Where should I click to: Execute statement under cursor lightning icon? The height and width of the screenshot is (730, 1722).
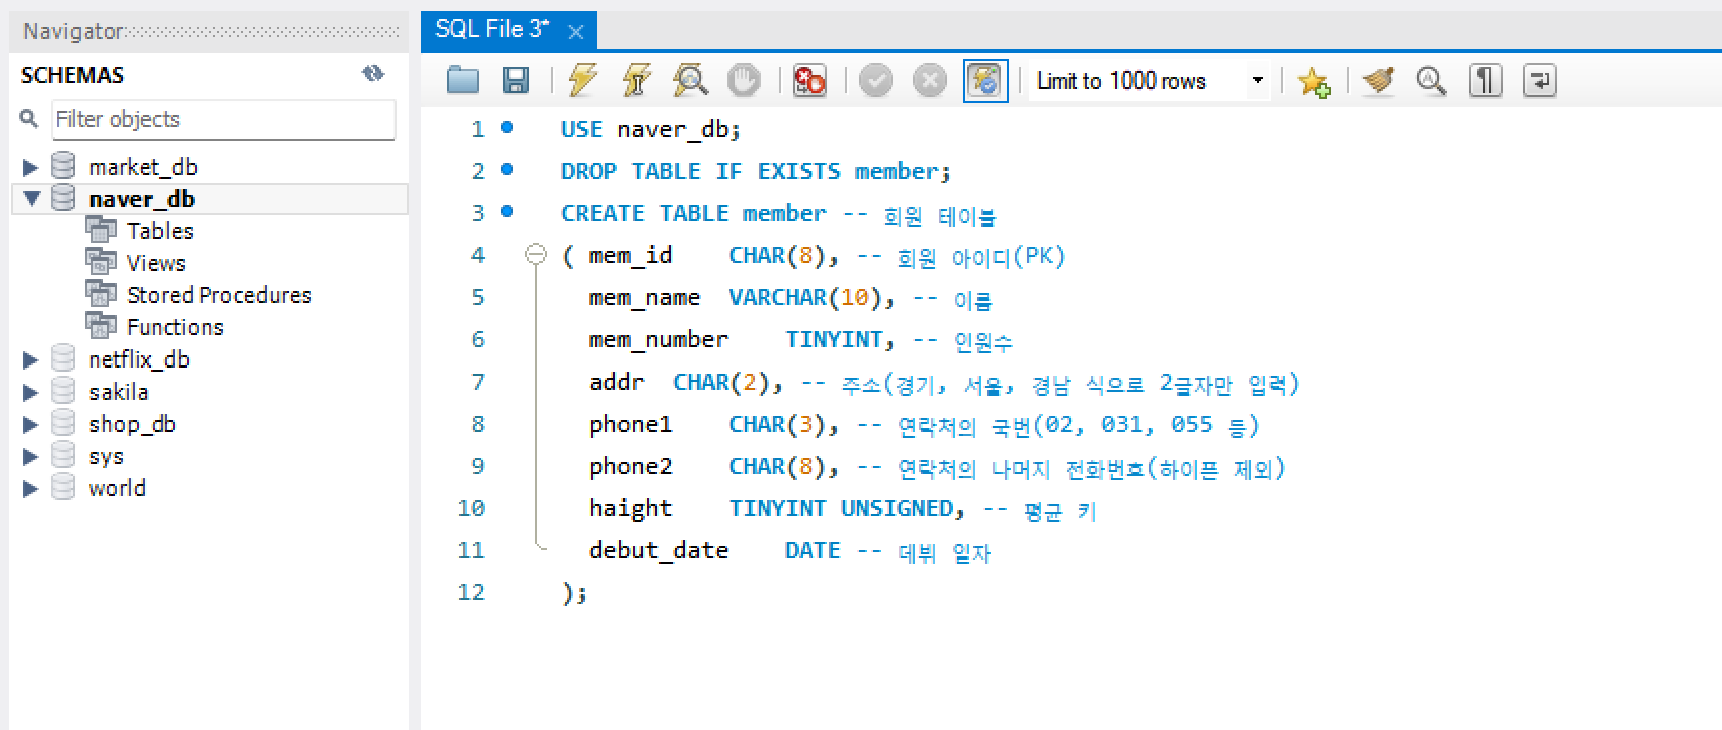(636, 80)
